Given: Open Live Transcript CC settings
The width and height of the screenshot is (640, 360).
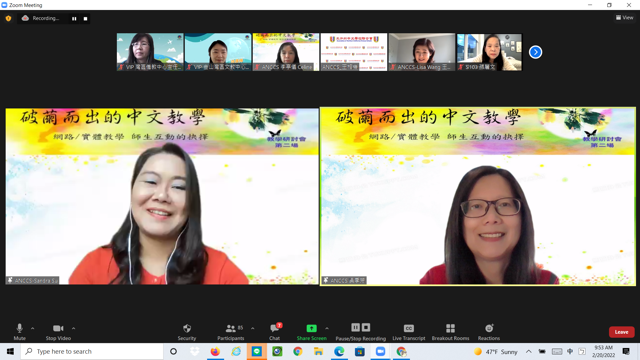Looking at the screenshot, I should 409,332.
